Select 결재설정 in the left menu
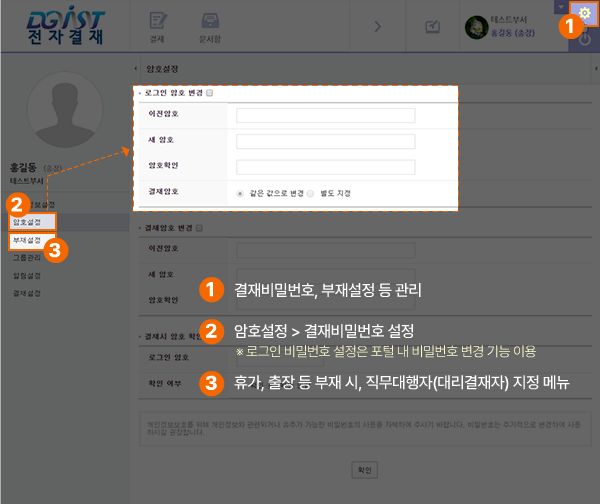This screenshot has height=504, width=600. coord(27,293)
